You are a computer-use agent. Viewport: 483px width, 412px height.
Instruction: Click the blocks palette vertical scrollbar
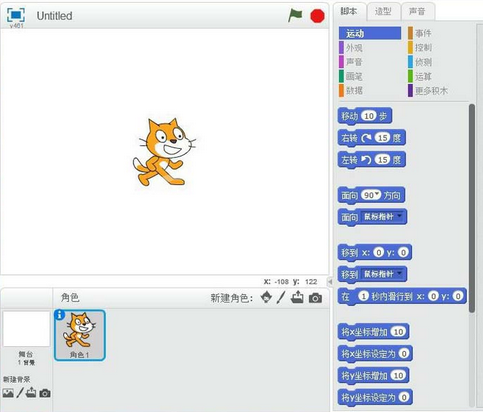point(472,208)
